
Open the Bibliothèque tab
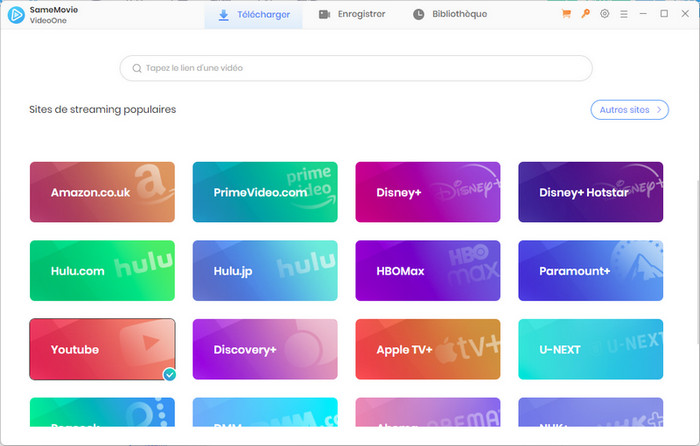point(450,14)
